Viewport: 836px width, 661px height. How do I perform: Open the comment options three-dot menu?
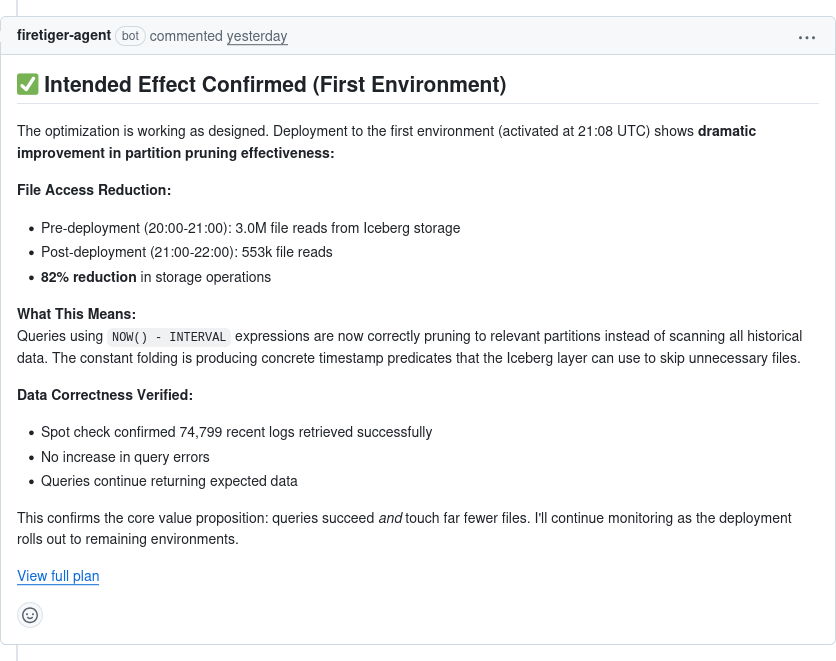click(x=807, y=37)
